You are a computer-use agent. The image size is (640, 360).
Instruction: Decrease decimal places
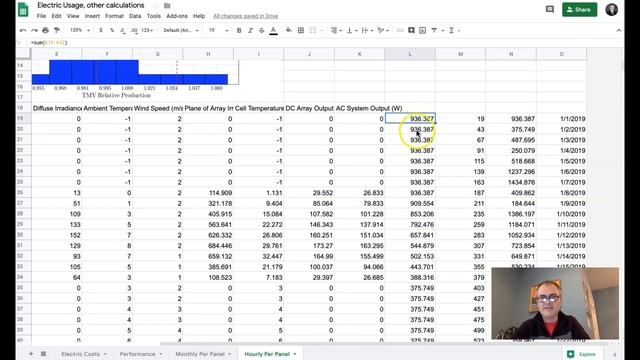pyautogui.click(x=123, y=30)
